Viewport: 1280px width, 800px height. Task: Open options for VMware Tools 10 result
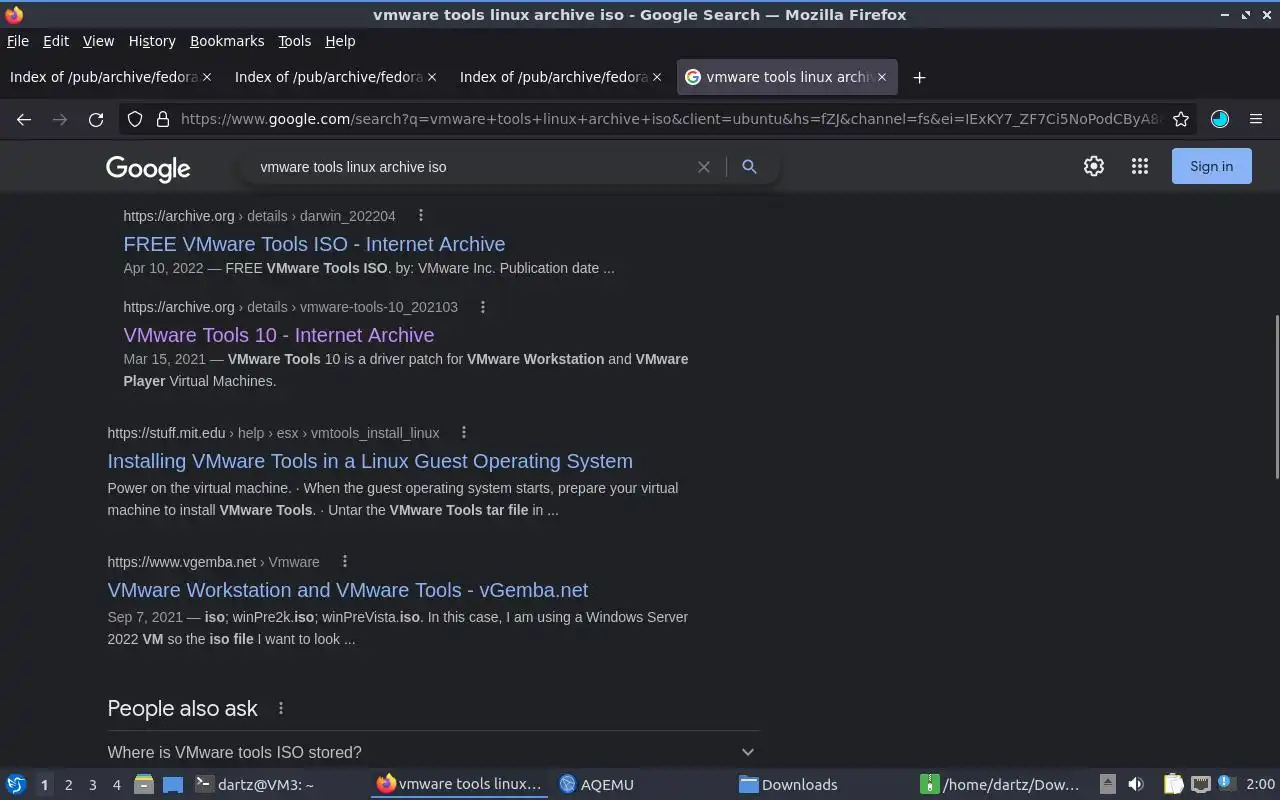(x=483, y=307)
